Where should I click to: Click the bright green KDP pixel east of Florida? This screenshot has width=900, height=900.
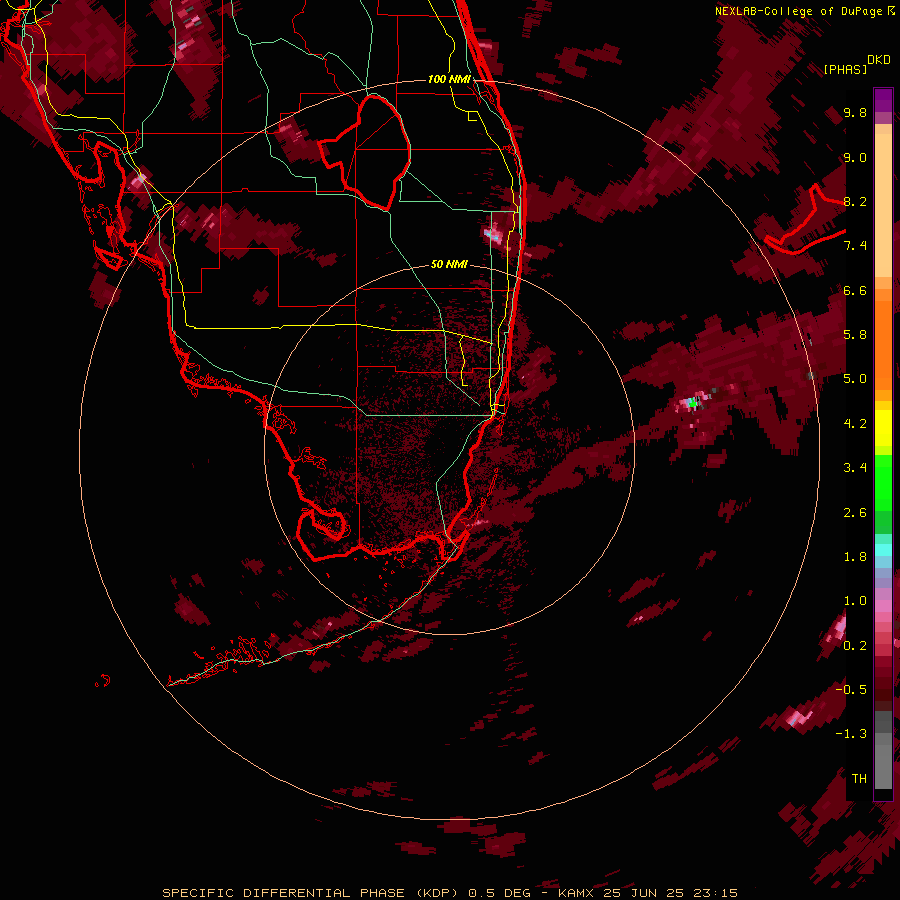(693, 404)
